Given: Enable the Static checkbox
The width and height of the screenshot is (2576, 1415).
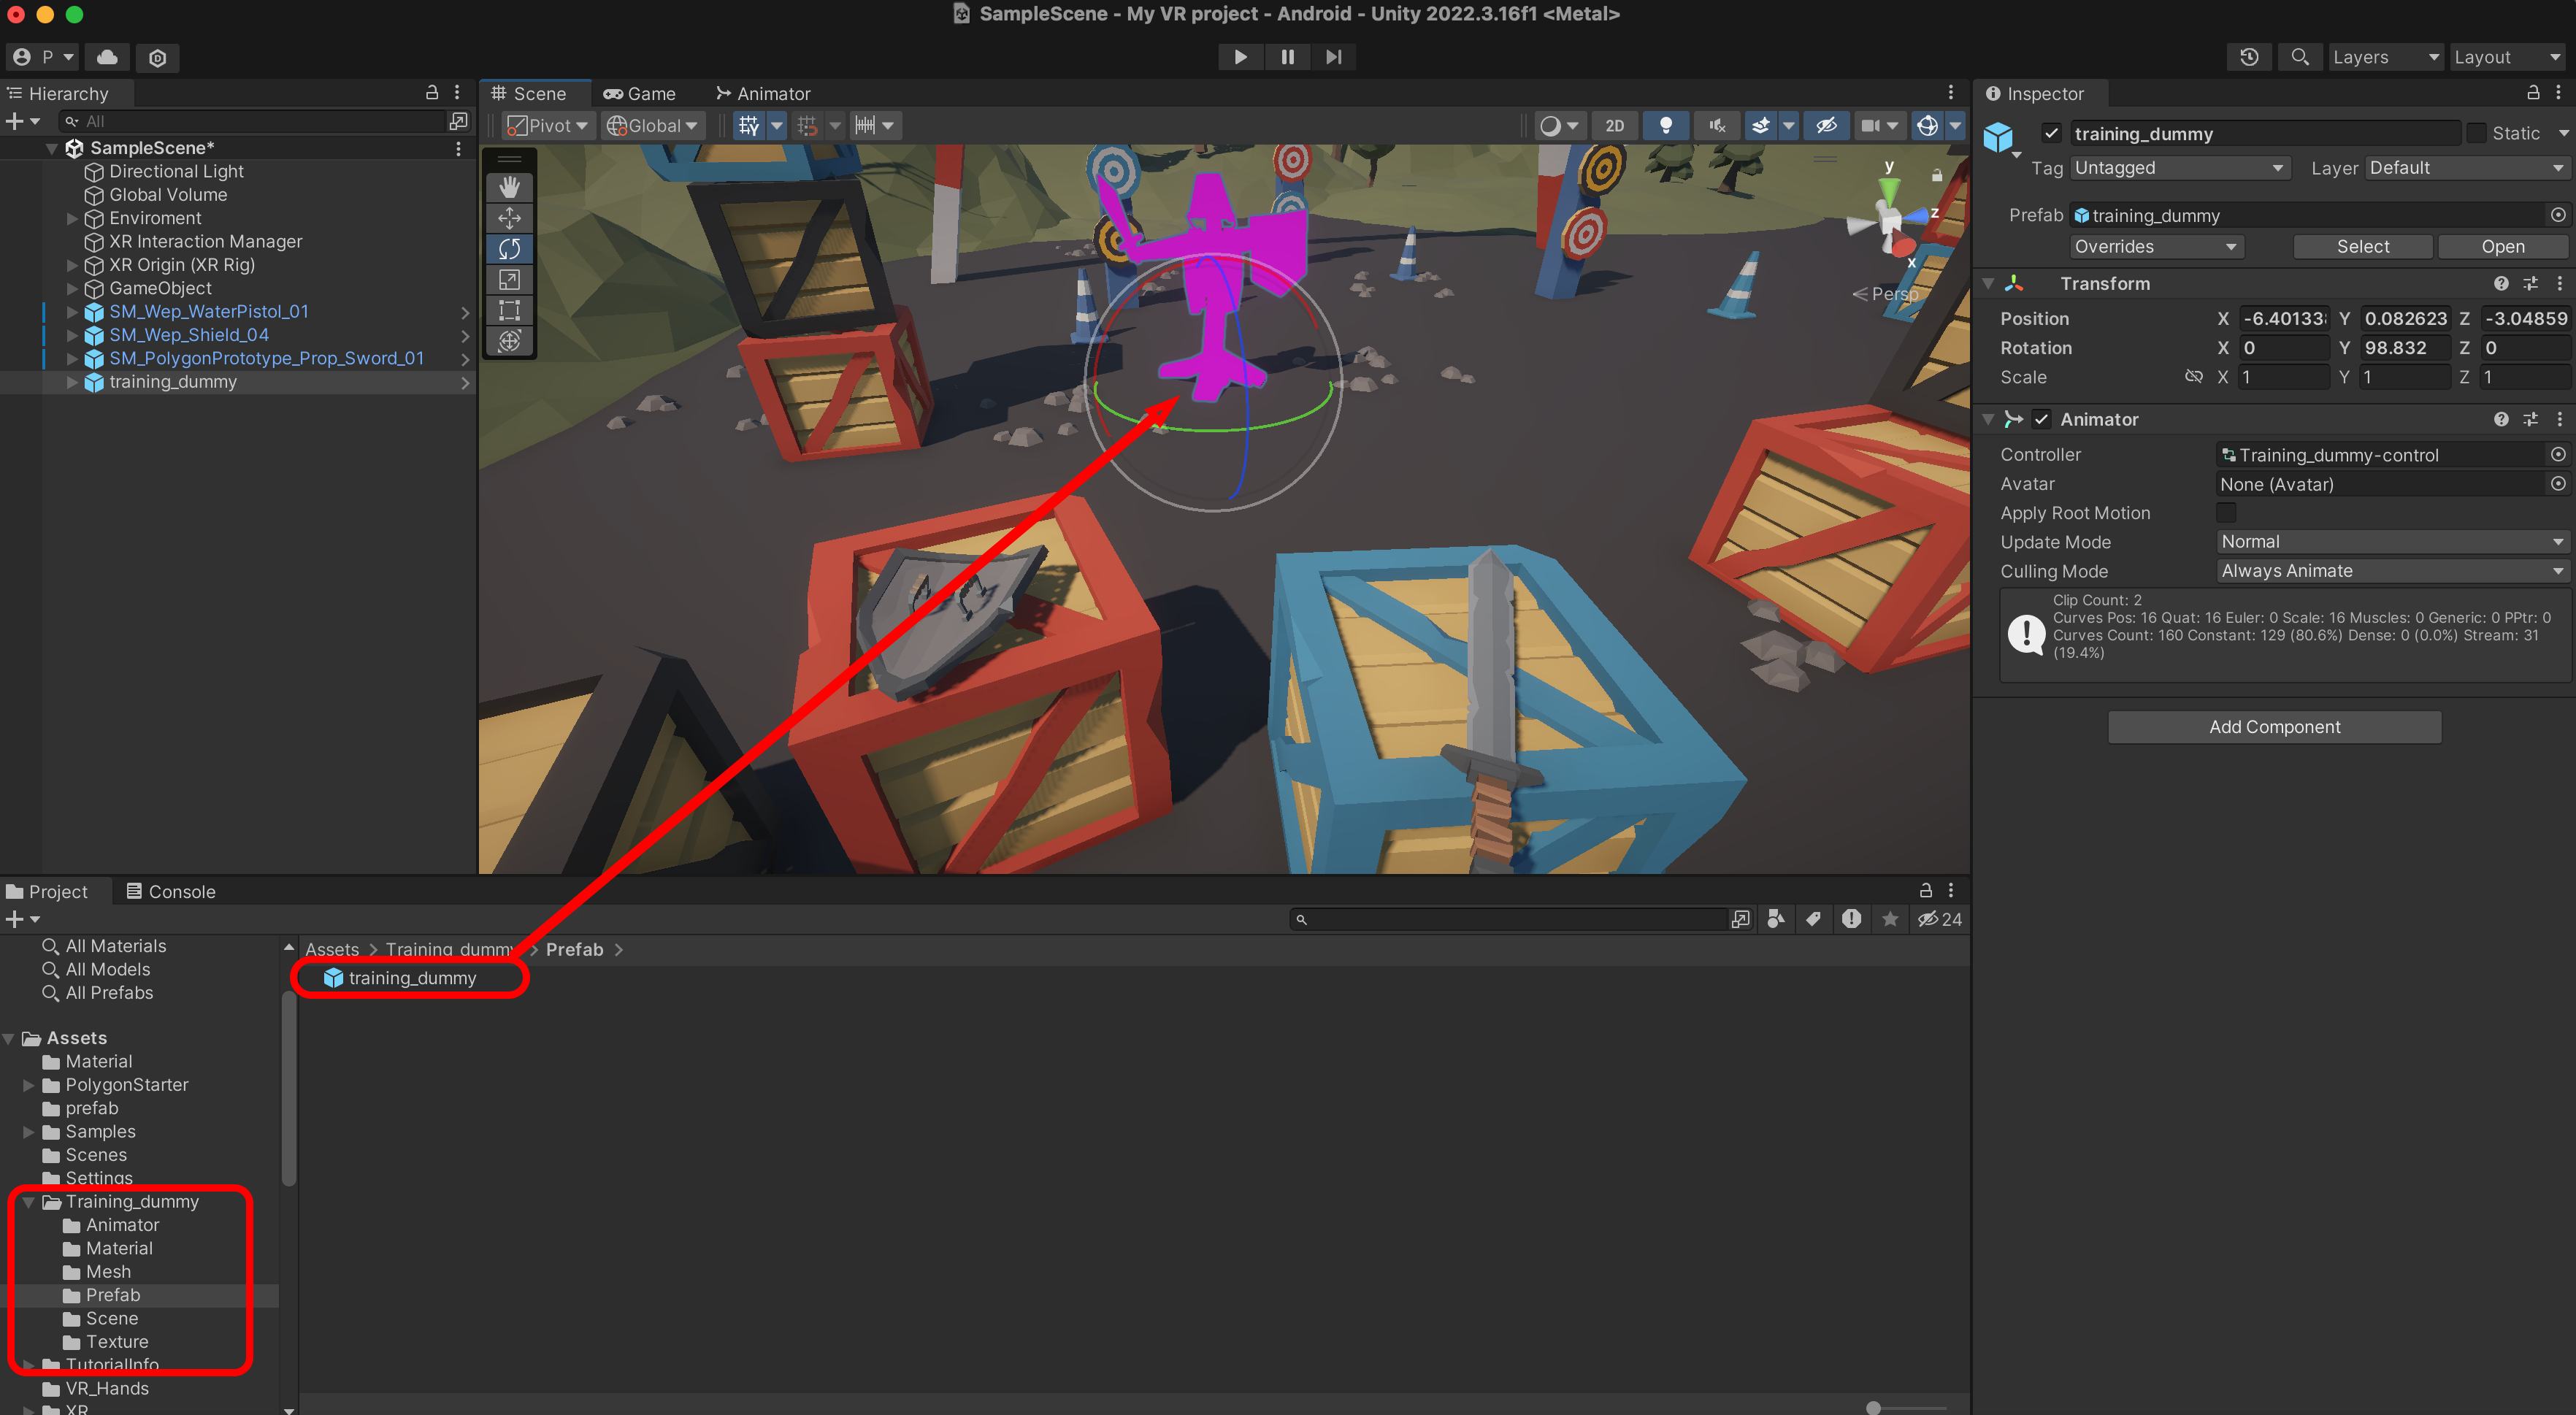Looking at the screenshot, I should 2476,133.
